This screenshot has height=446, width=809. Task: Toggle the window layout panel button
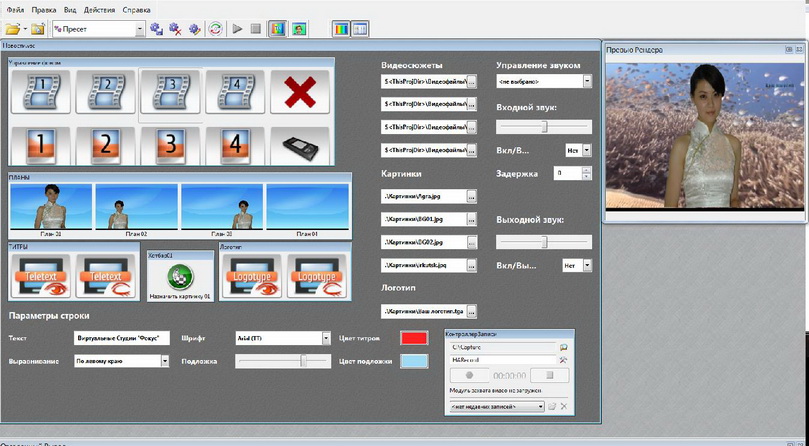coord(360,29)
